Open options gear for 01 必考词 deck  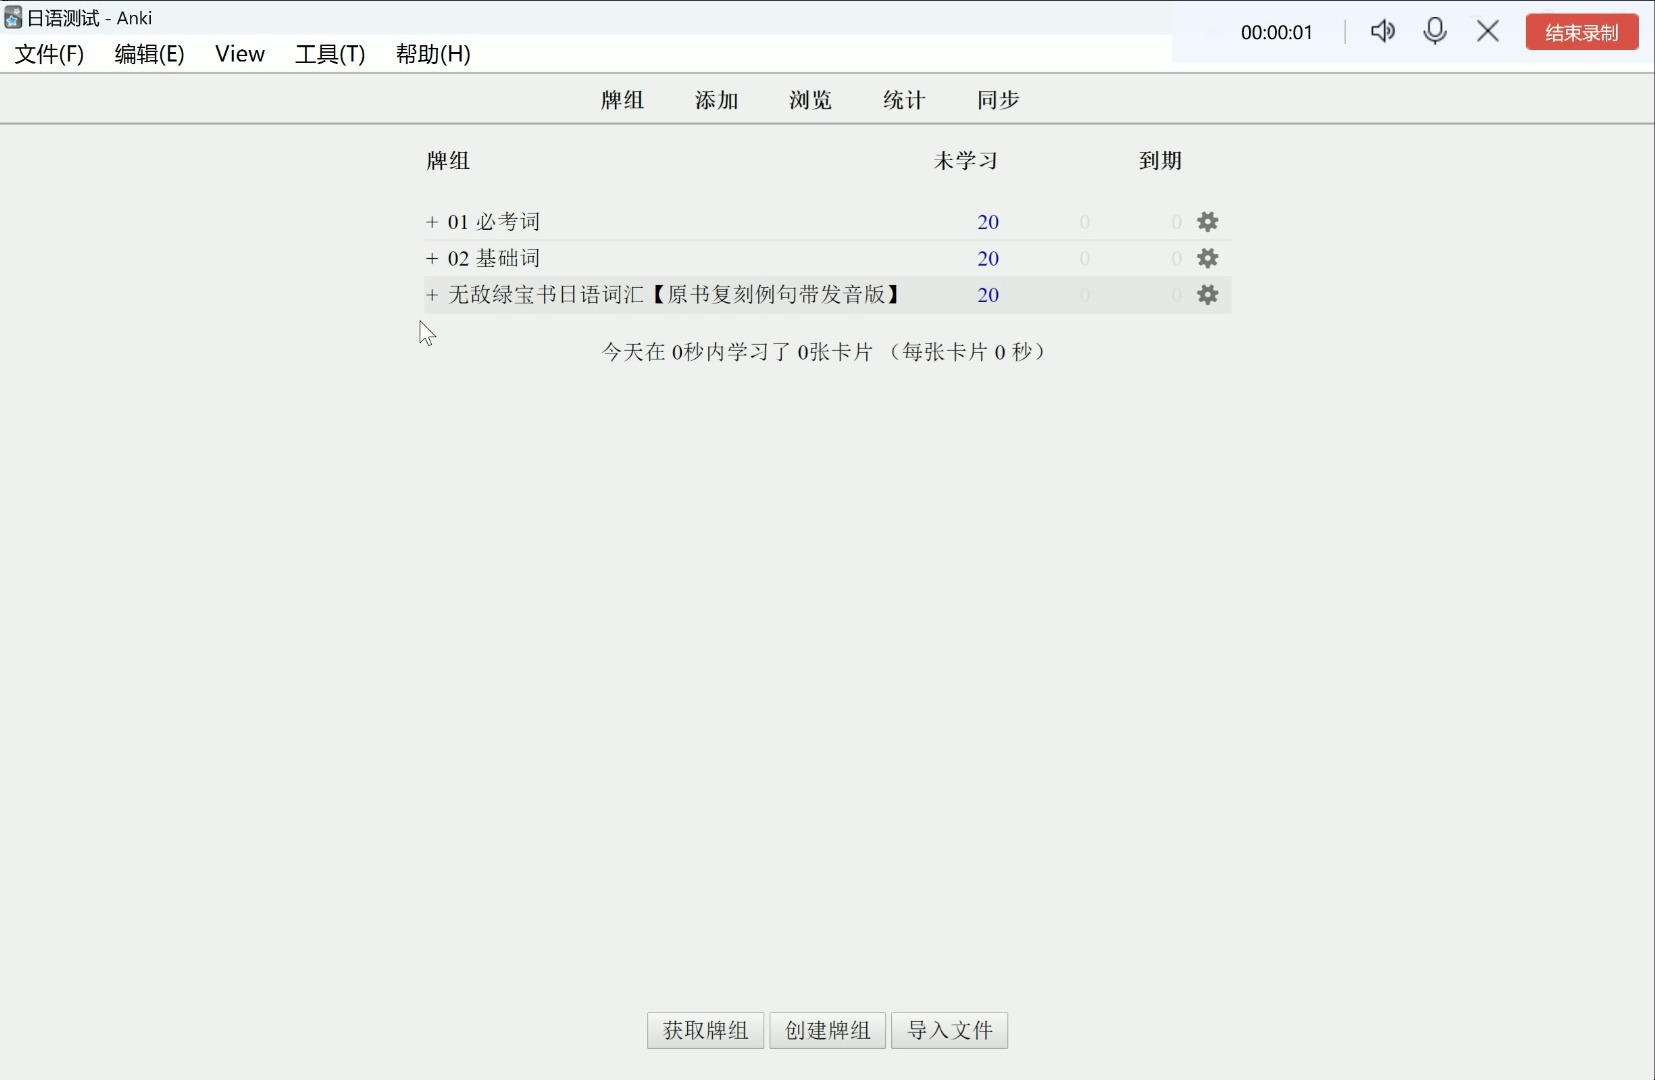(1208, 222)
